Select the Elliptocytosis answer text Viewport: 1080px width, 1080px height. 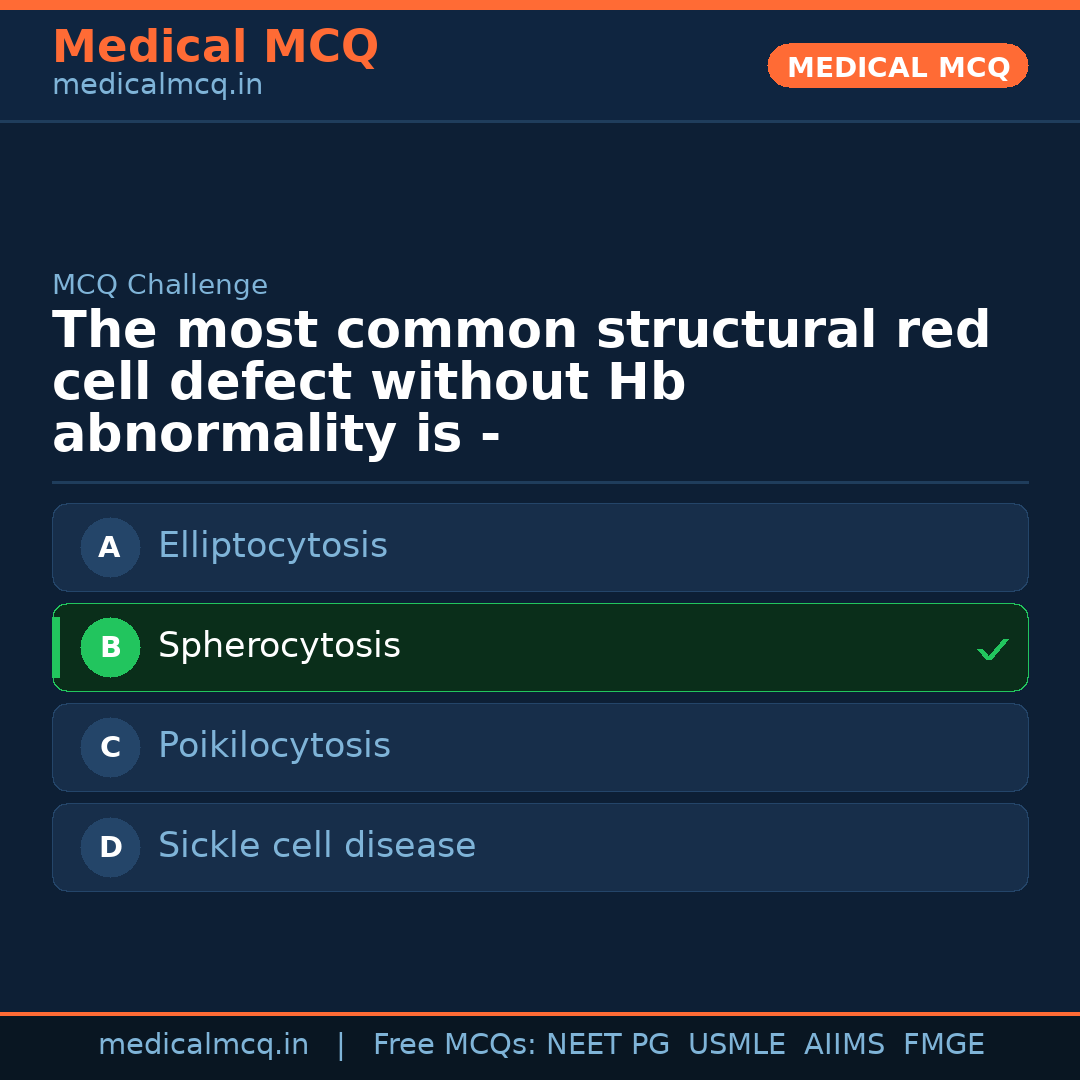(x=272, y=546)
